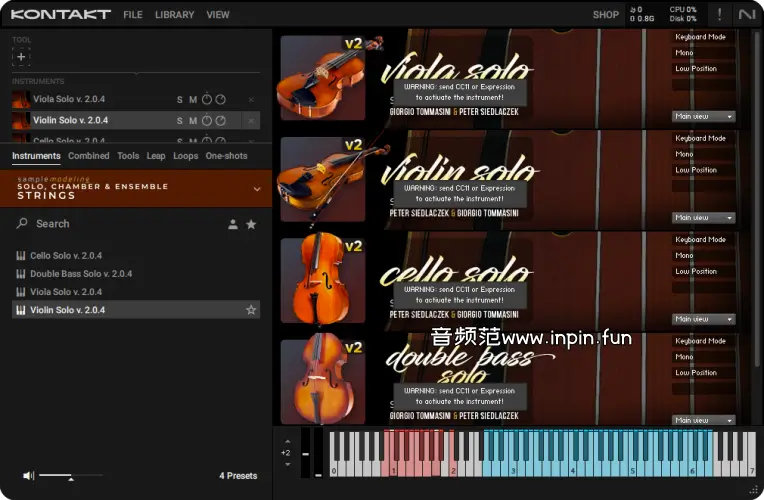This screenshot has width=764, height=500.
Task: Remove Violin Solo from the instrument rack
Action: tap(251, 120)
